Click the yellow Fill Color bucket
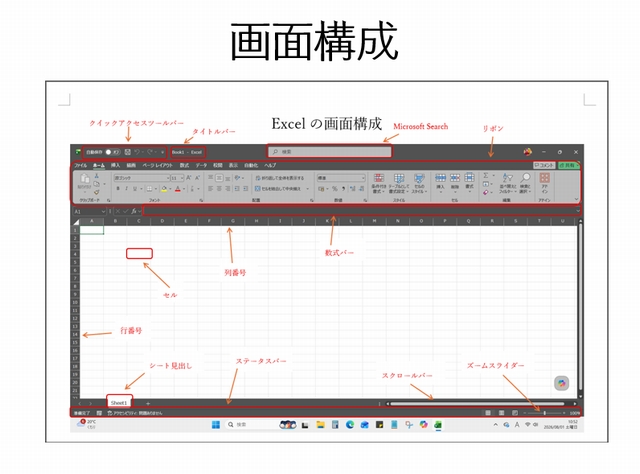Image resolution: width=640 pixels, height=474 pixels. (x=164, y=189)
